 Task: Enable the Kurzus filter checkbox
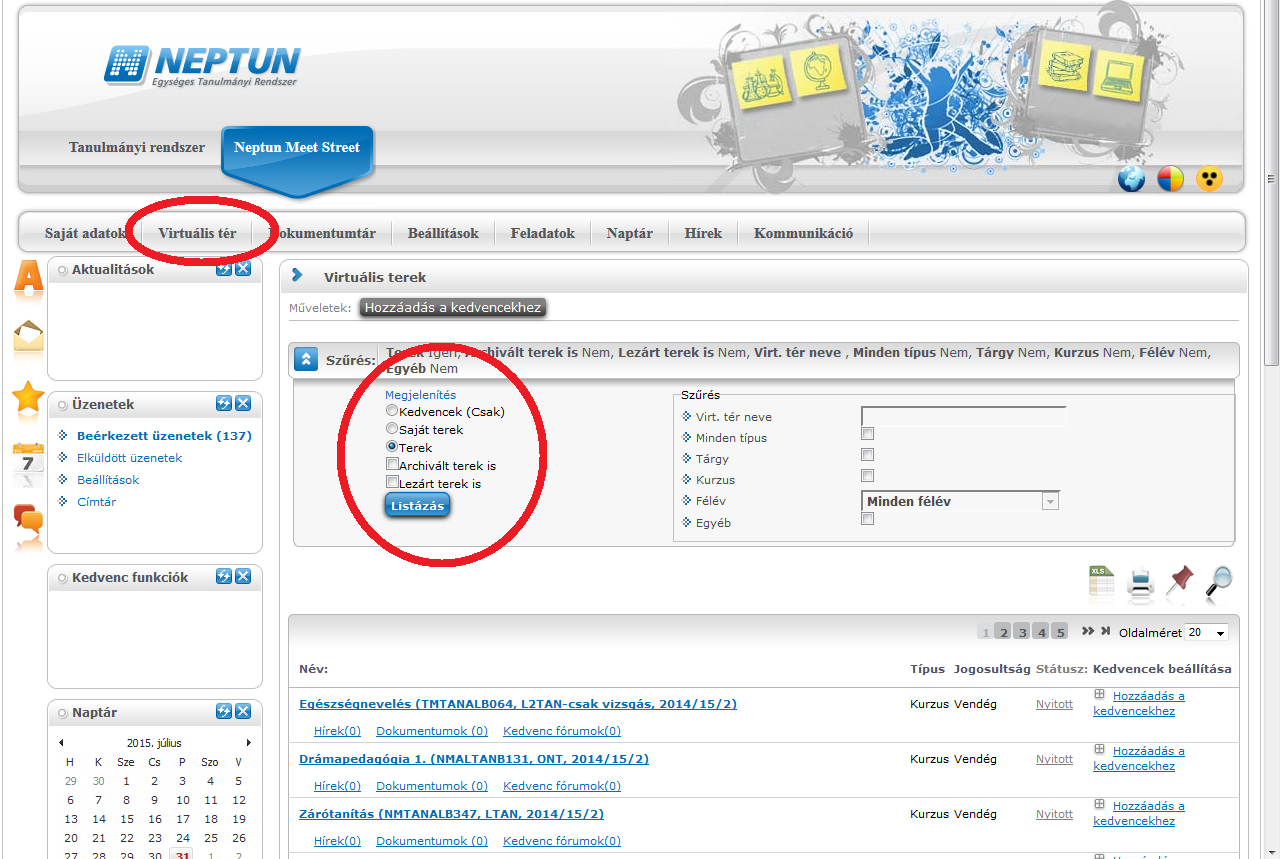point(867,476)
